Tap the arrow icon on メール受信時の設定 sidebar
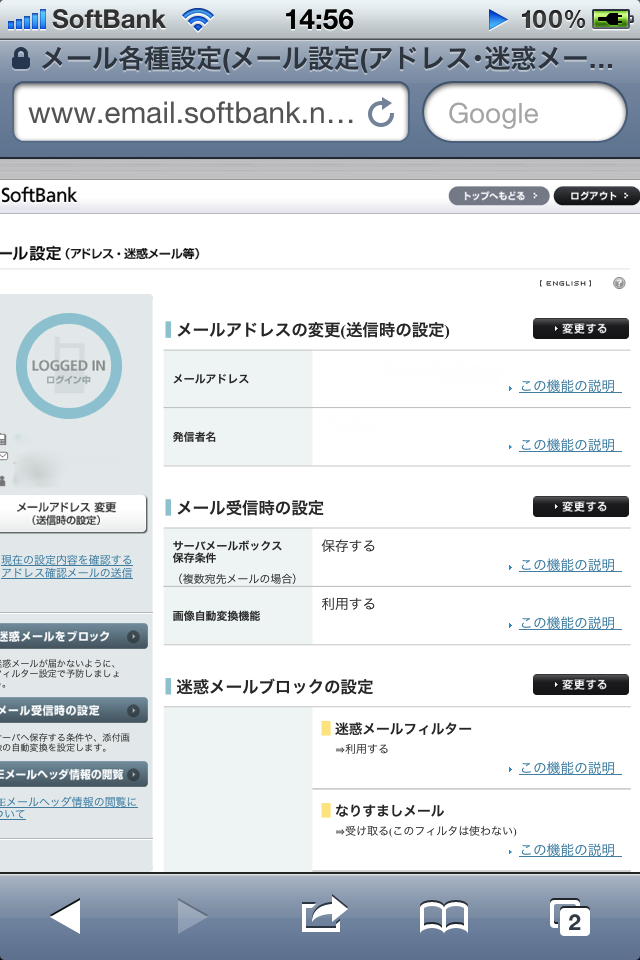Image resolution: width=640 pixels, height=960 pixels. pos(133,711)
